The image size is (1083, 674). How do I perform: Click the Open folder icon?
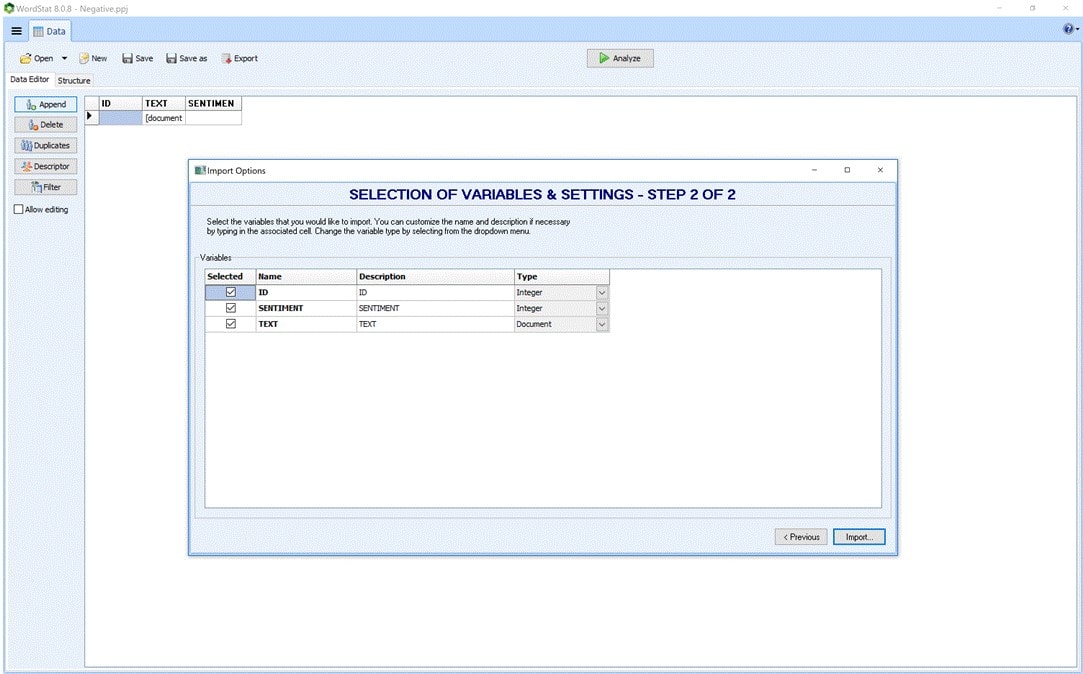point(26,58)
